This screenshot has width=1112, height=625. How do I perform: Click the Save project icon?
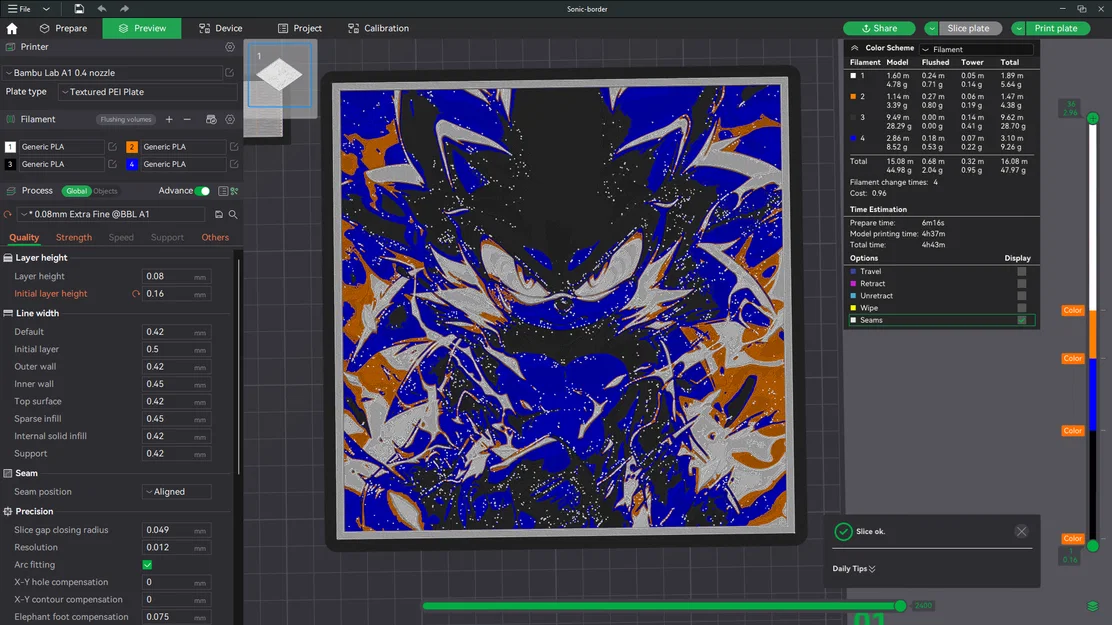[x=78, y=8]
